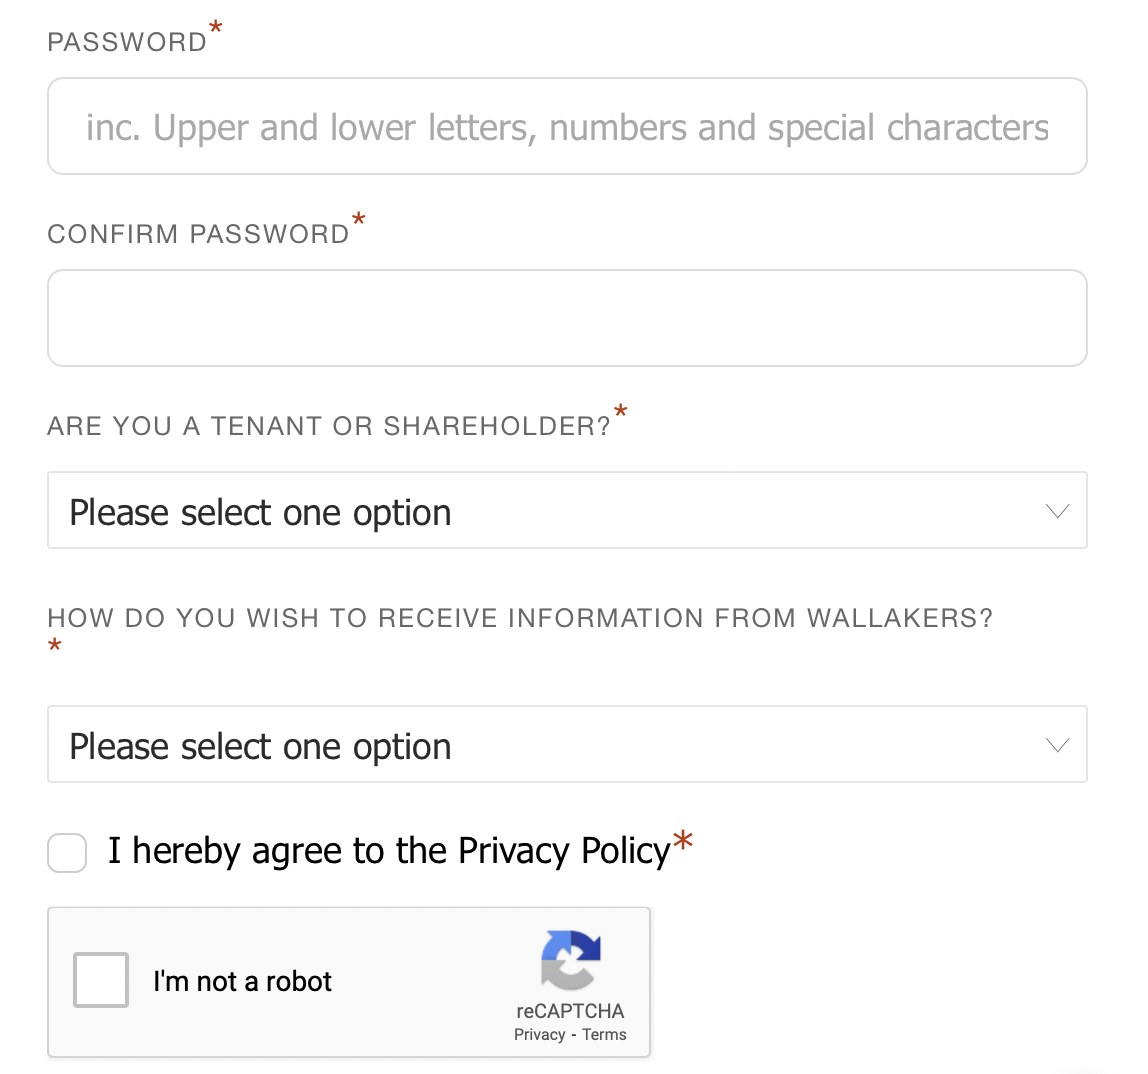Click the chevron arrow in Wallakers information dropdown
1148x1074 pixels.
click(x=1057, y=745)
